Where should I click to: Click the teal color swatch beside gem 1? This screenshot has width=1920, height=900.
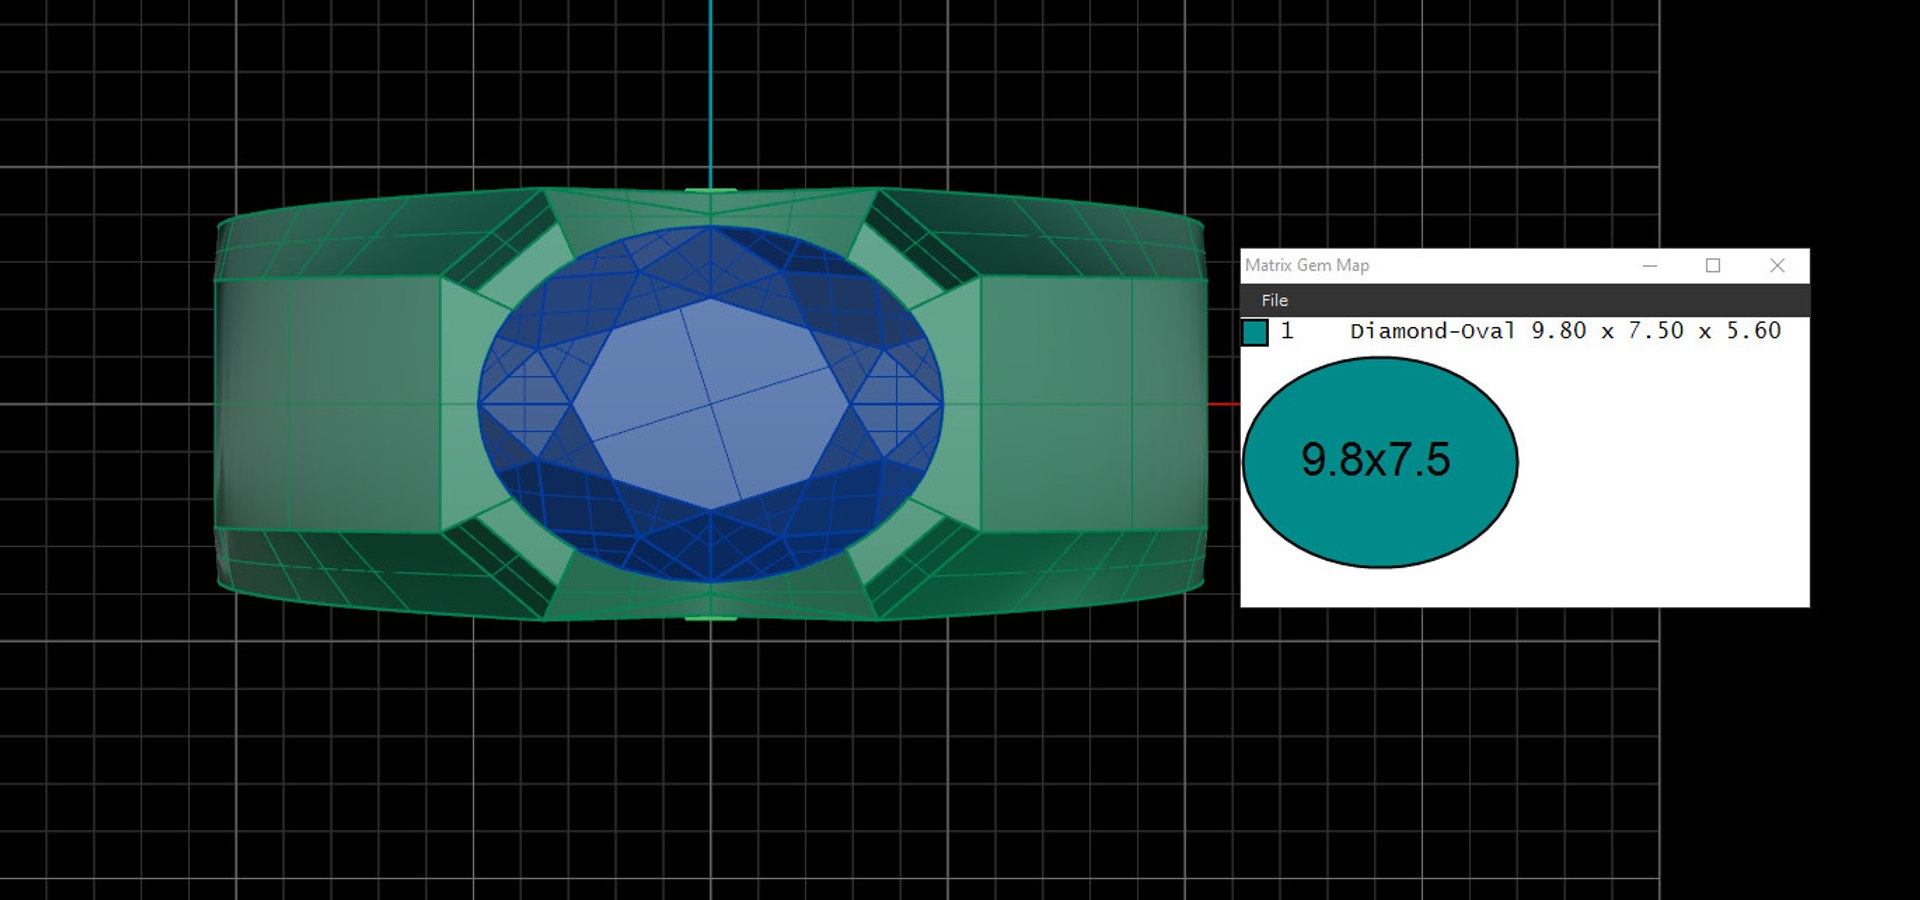1255,332
